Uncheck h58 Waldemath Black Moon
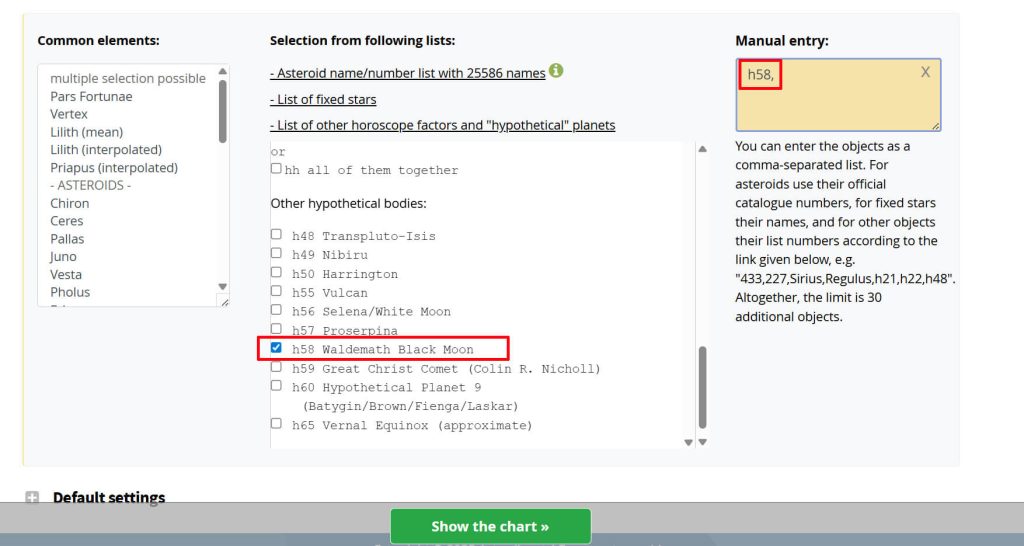This screenshot has height=546, width=1024. tap(276, 348)
